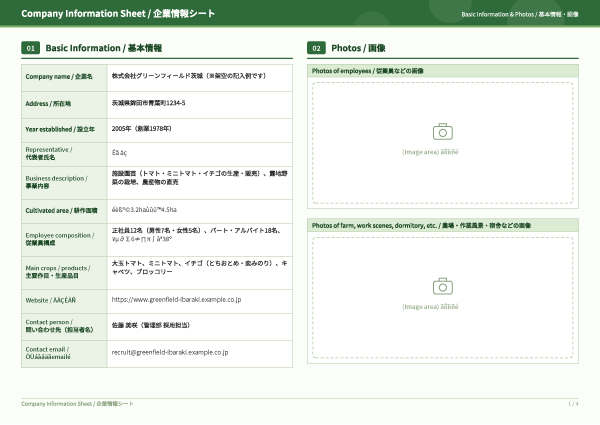Click the business description value text
The width and height of the screenshot is (600, 425).
[200, 178]
